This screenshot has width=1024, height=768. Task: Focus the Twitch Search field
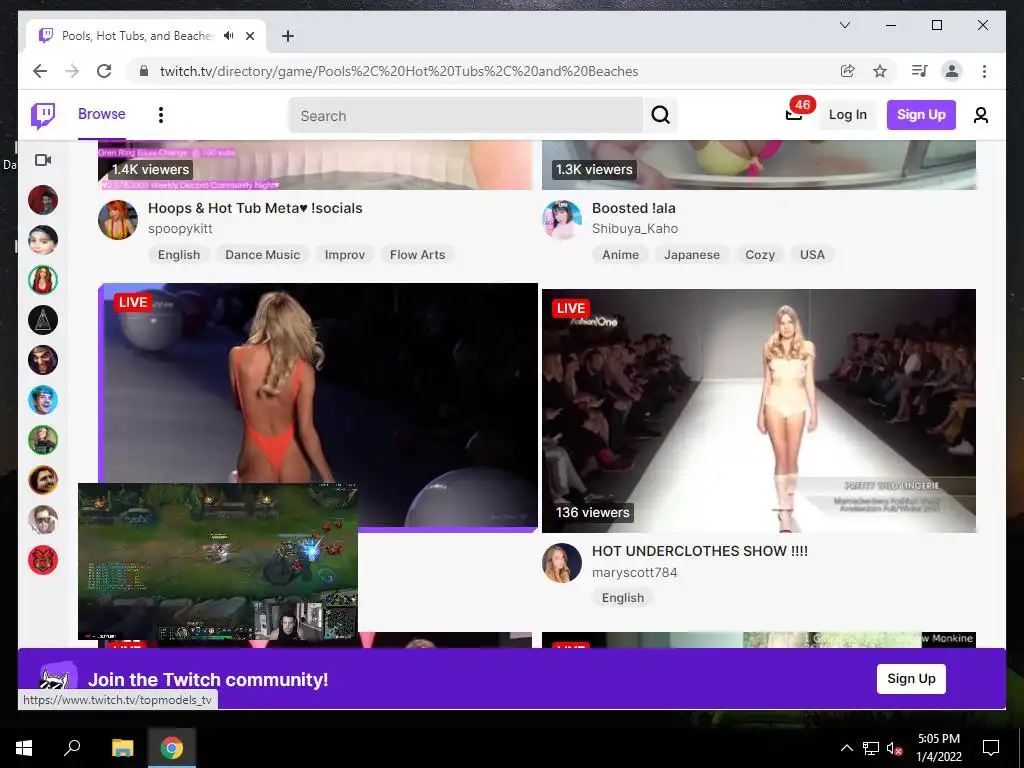pyautogui.click(x=466, y=116)
